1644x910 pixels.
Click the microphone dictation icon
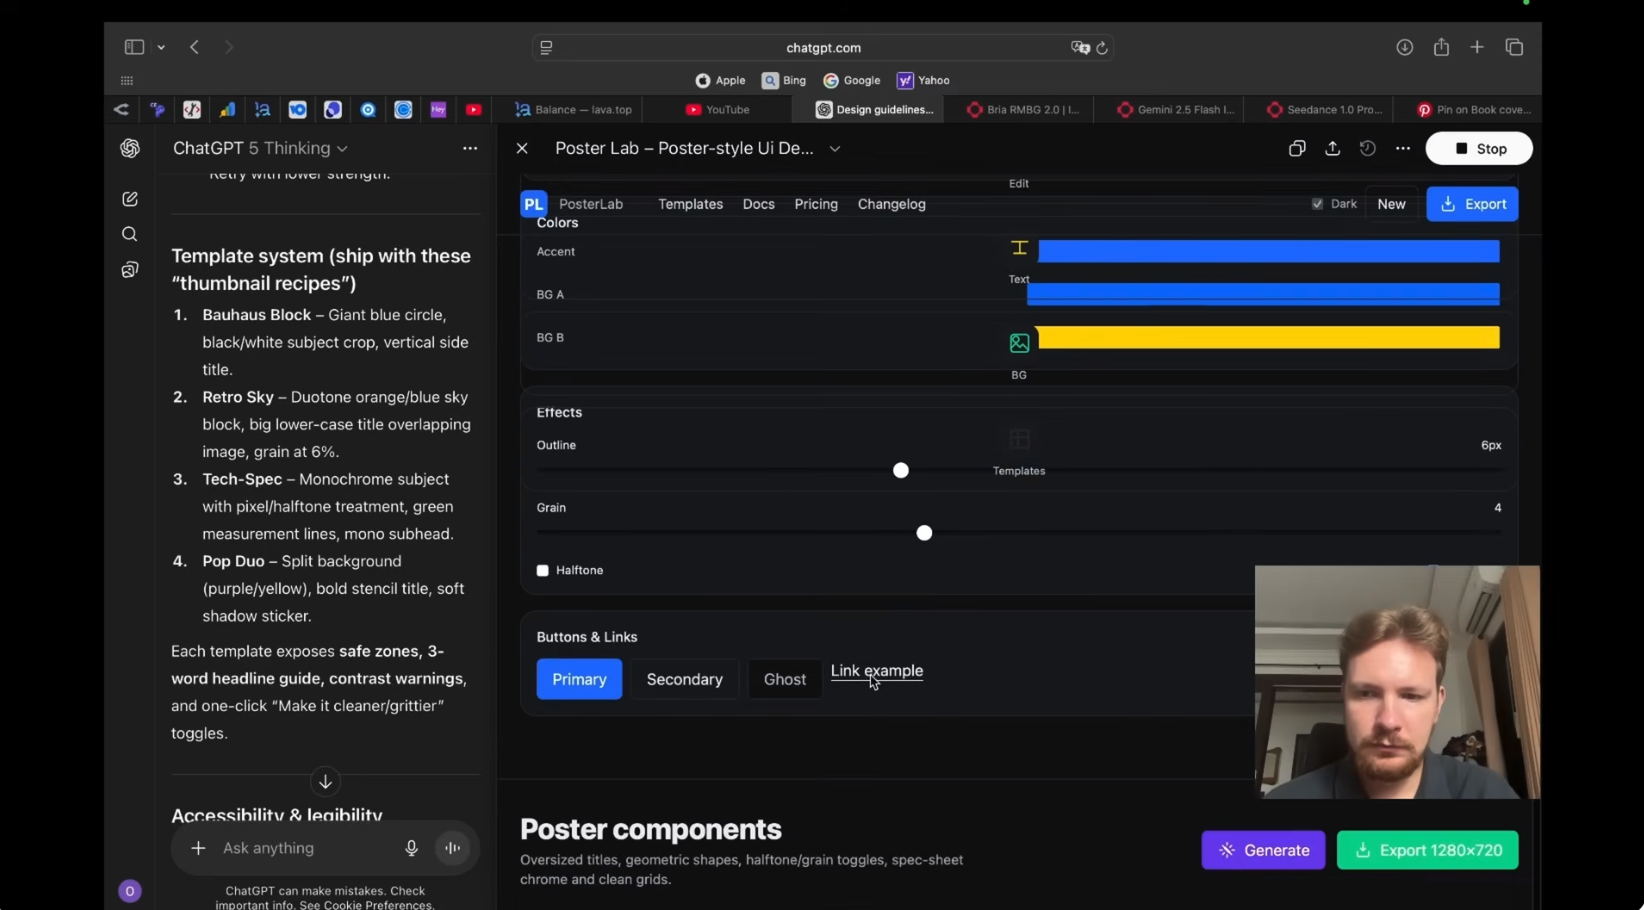pyautogui.click(x=411, y=848)
